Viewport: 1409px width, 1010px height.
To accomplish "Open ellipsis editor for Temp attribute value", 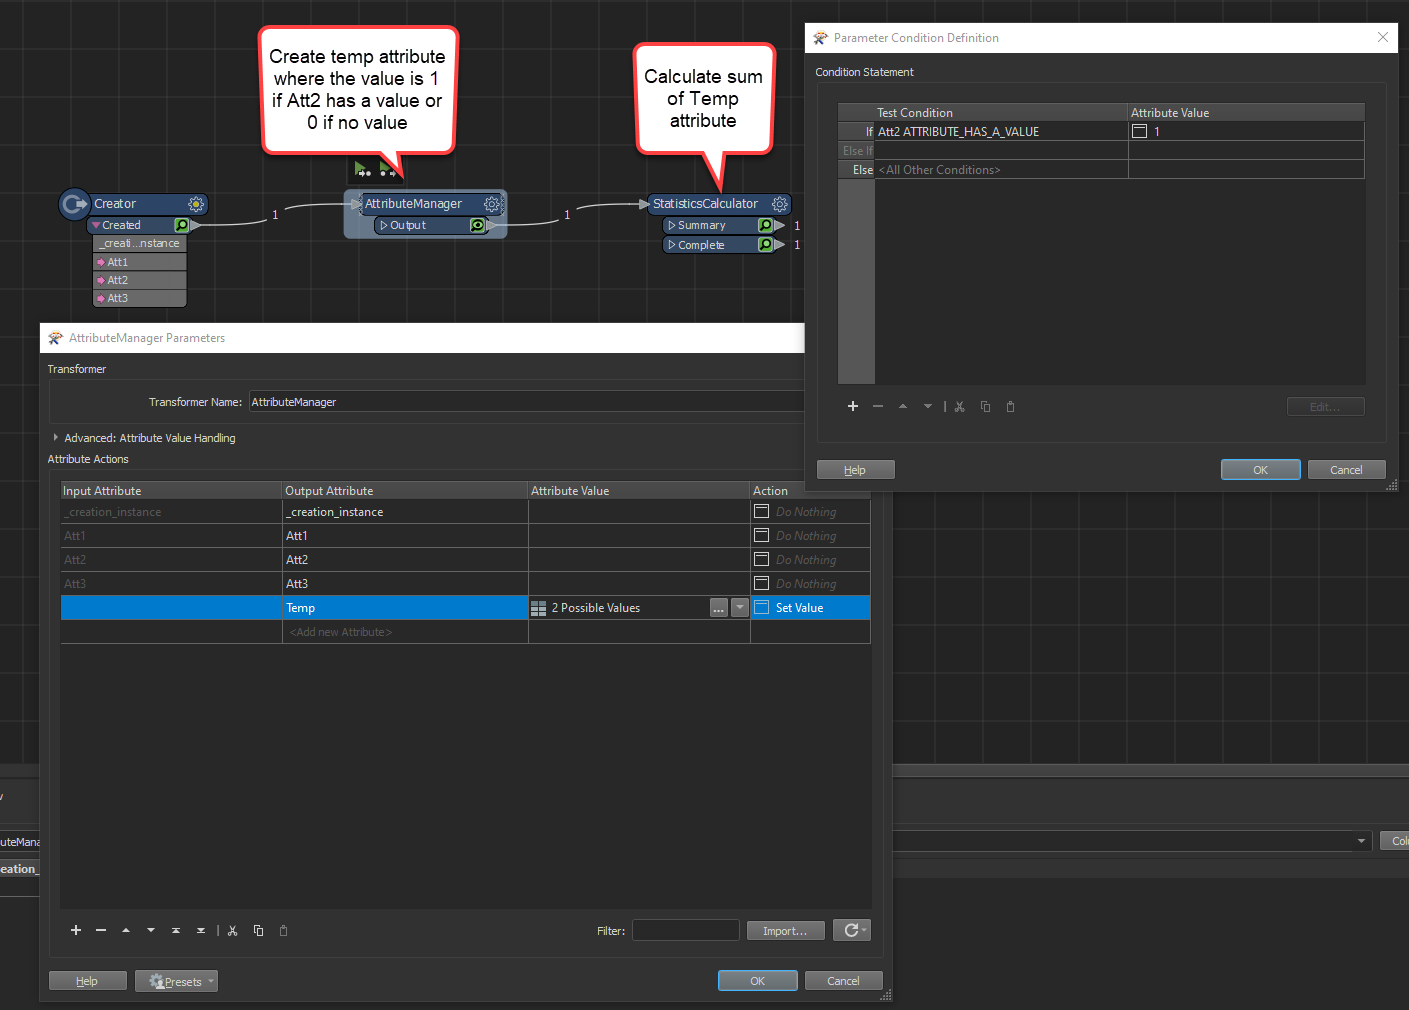I will point(719,608).
